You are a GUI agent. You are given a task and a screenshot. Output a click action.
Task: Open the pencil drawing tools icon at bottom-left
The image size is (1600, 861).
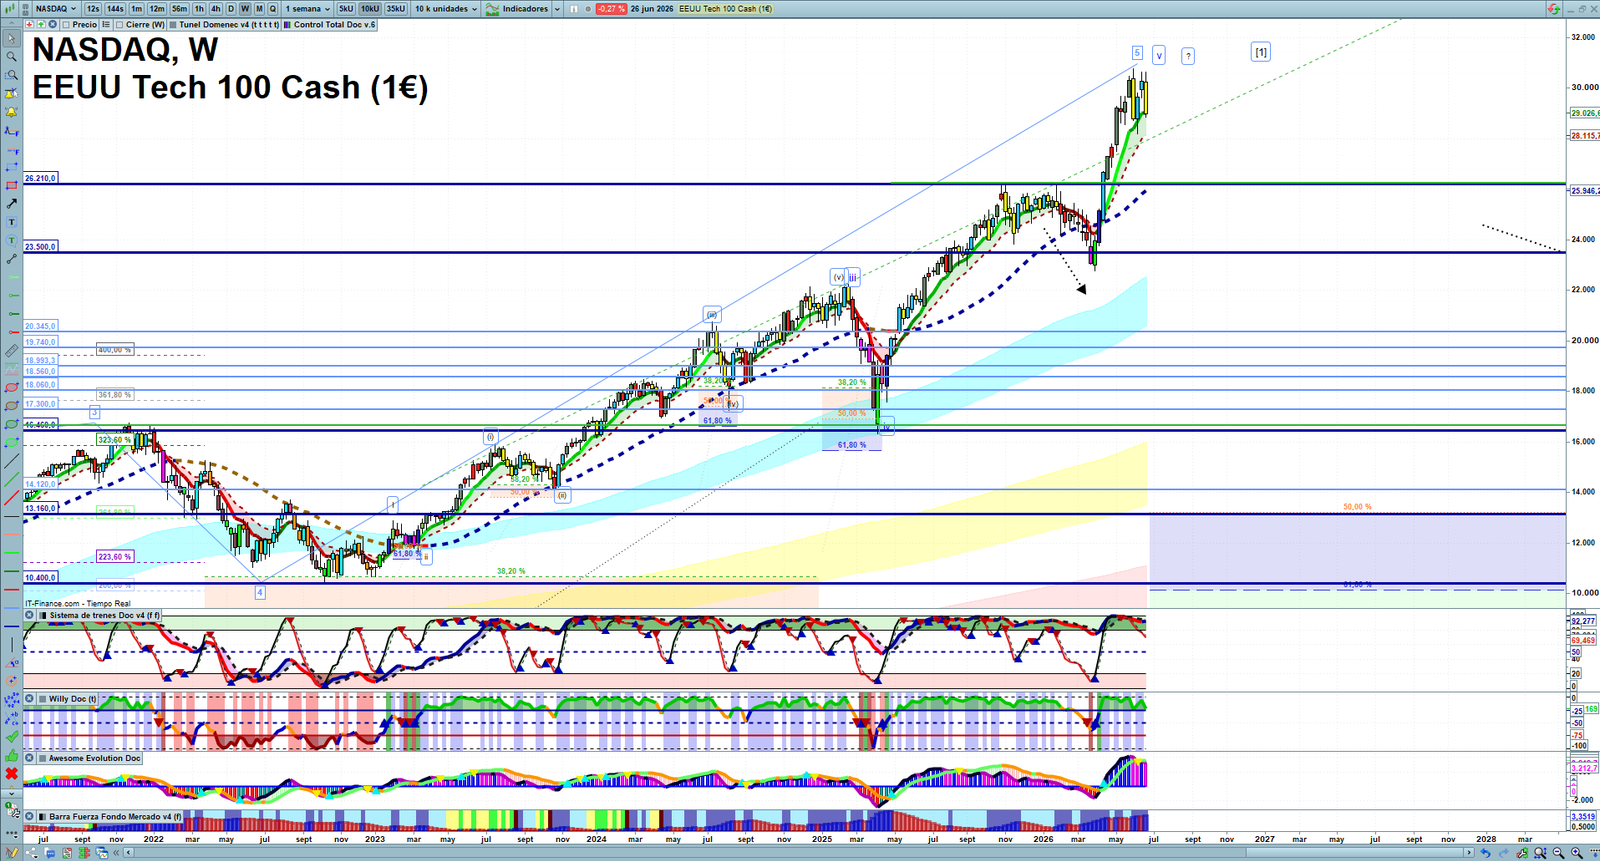pyautogui.click(x=12, y=852)
